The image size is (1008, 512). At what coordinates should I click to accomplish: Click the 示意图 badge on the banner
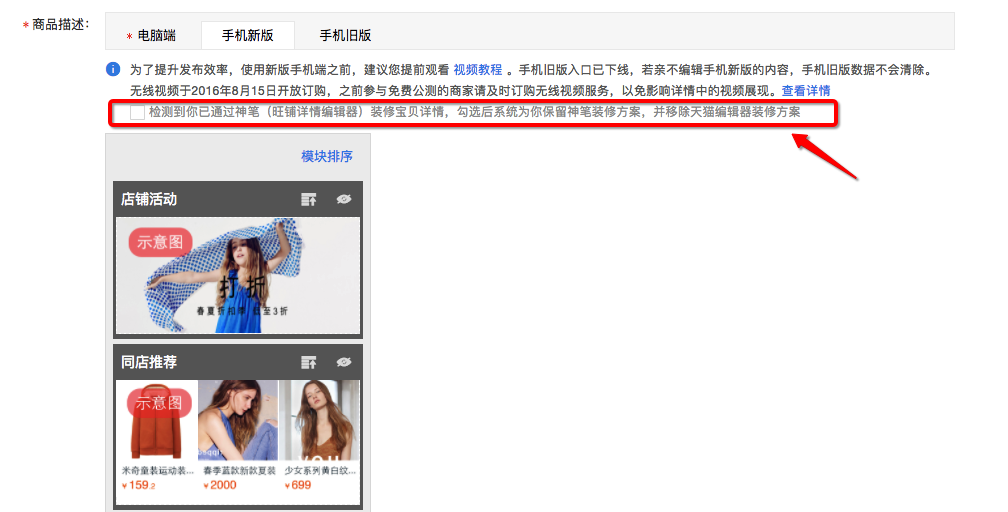tap(160, 241)
